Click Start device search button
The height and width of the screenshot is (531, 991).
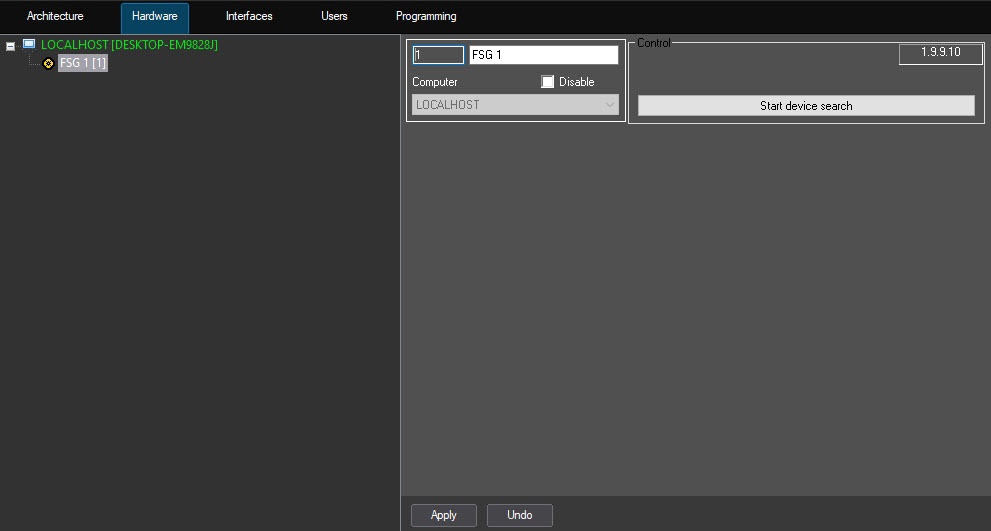pyautogui.click(x=806, y=106)
